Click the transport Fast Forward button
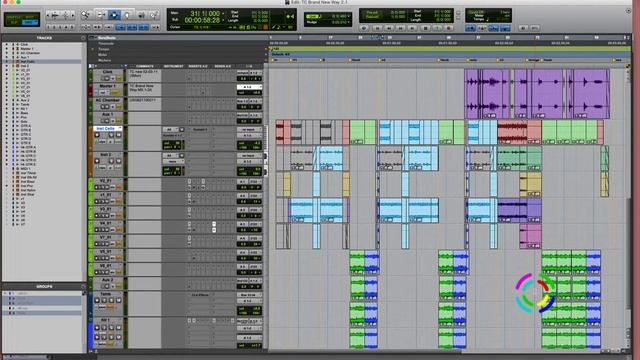Viewport: 640px width, 360px height. pos(401,28)
